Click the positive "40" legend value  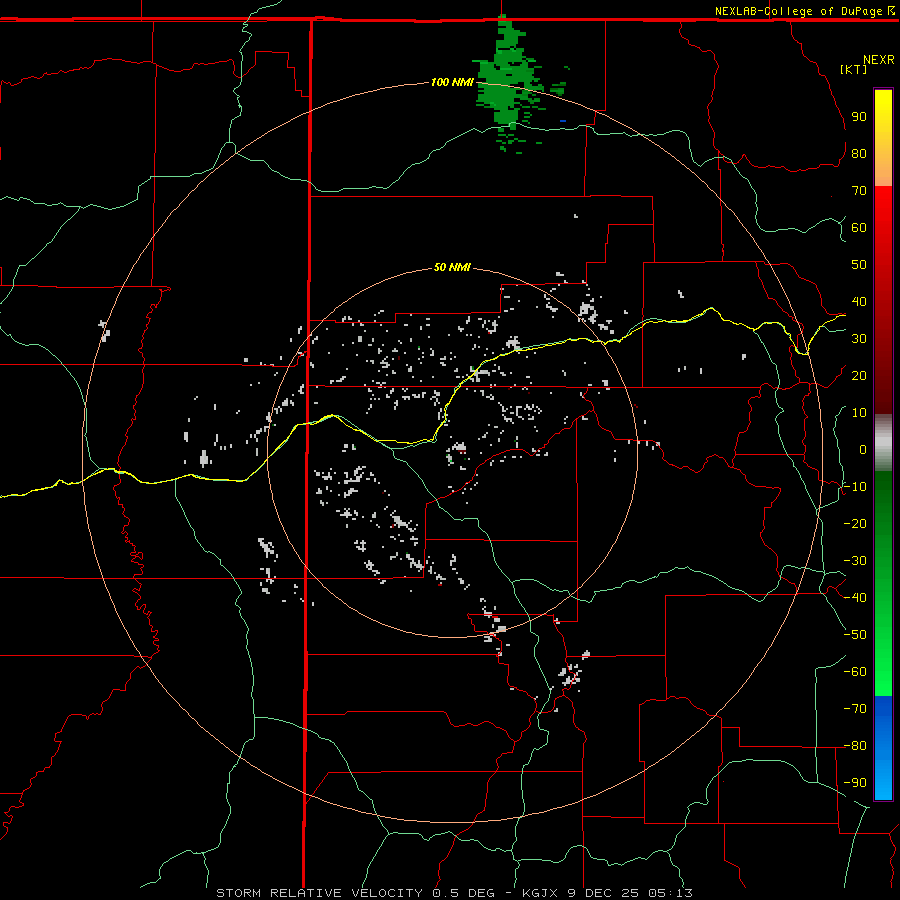coord(859,301)
